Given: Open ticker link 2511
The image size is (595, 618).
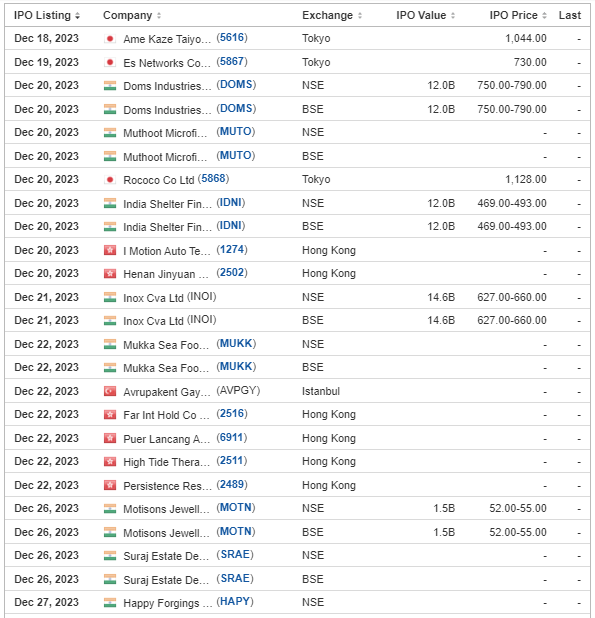Looking at the screenshot, I should click(x=232, y=460).
